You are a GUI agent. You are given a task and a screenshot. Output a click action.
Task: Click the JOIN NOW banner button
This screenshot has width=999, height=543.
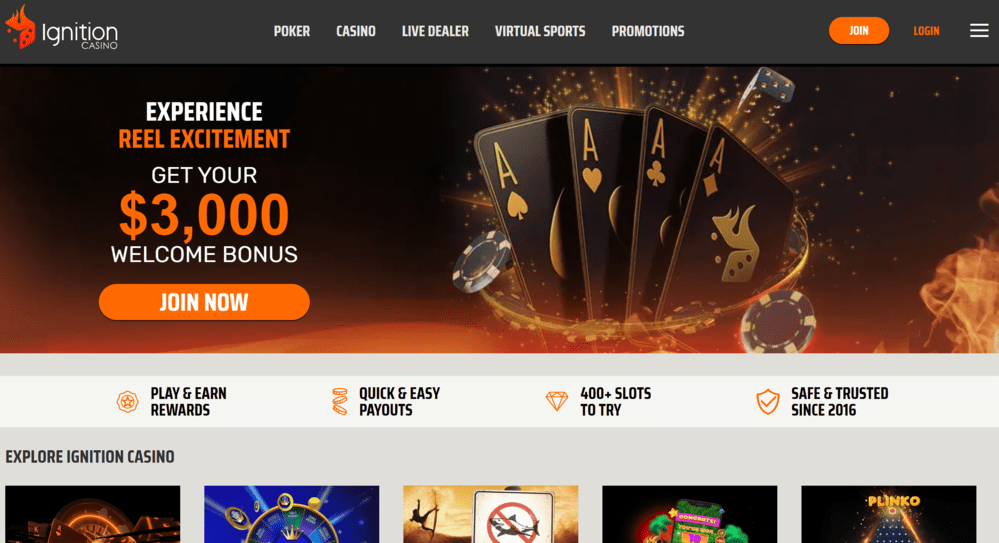[205, 302]
